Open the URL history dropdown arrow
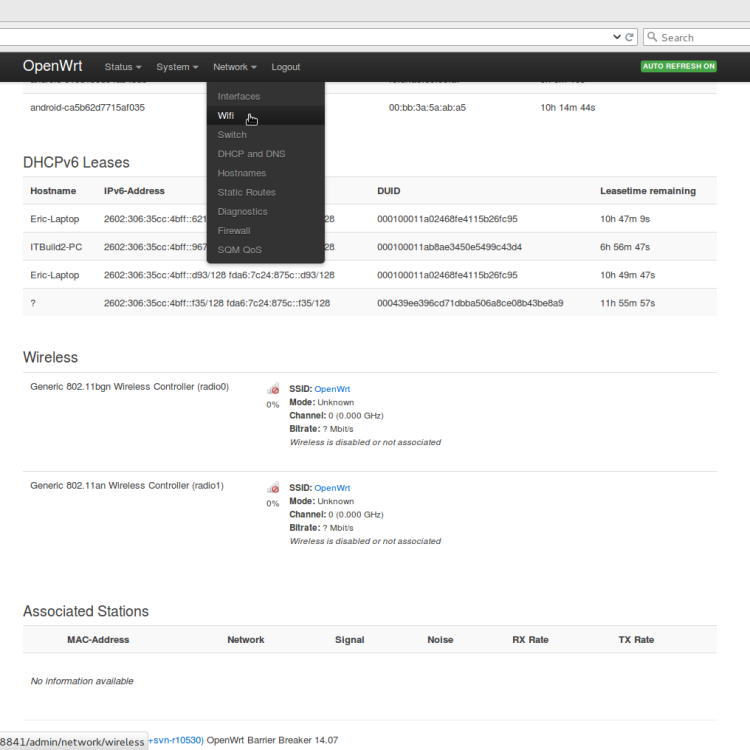Viewport: 750px width, 750px height. pyautogui.click(x=617, y=37)
